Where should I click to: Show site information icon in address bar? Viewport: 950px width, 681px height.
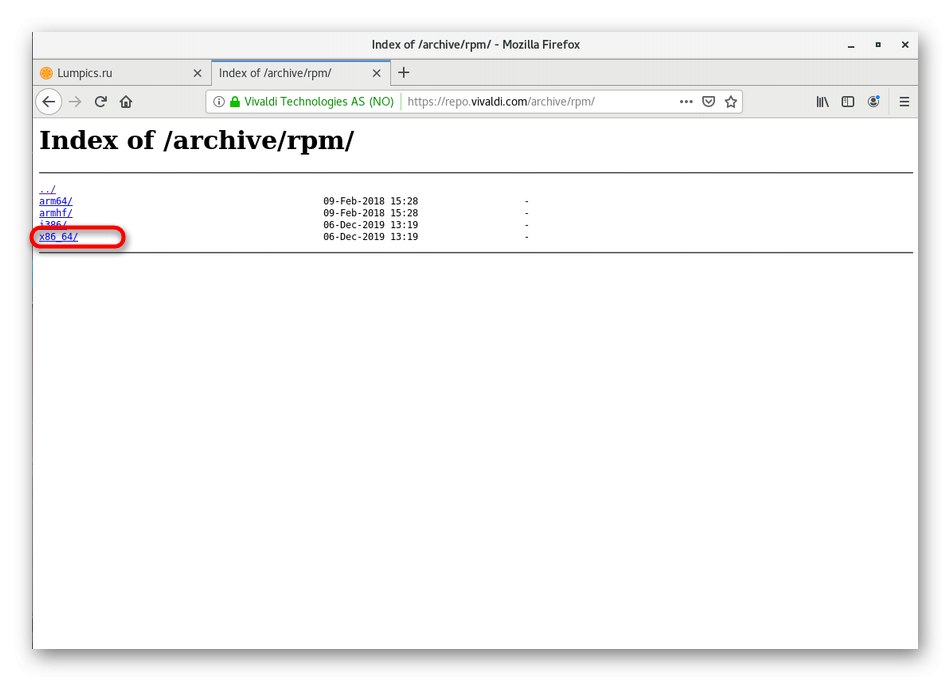(219, 102)
